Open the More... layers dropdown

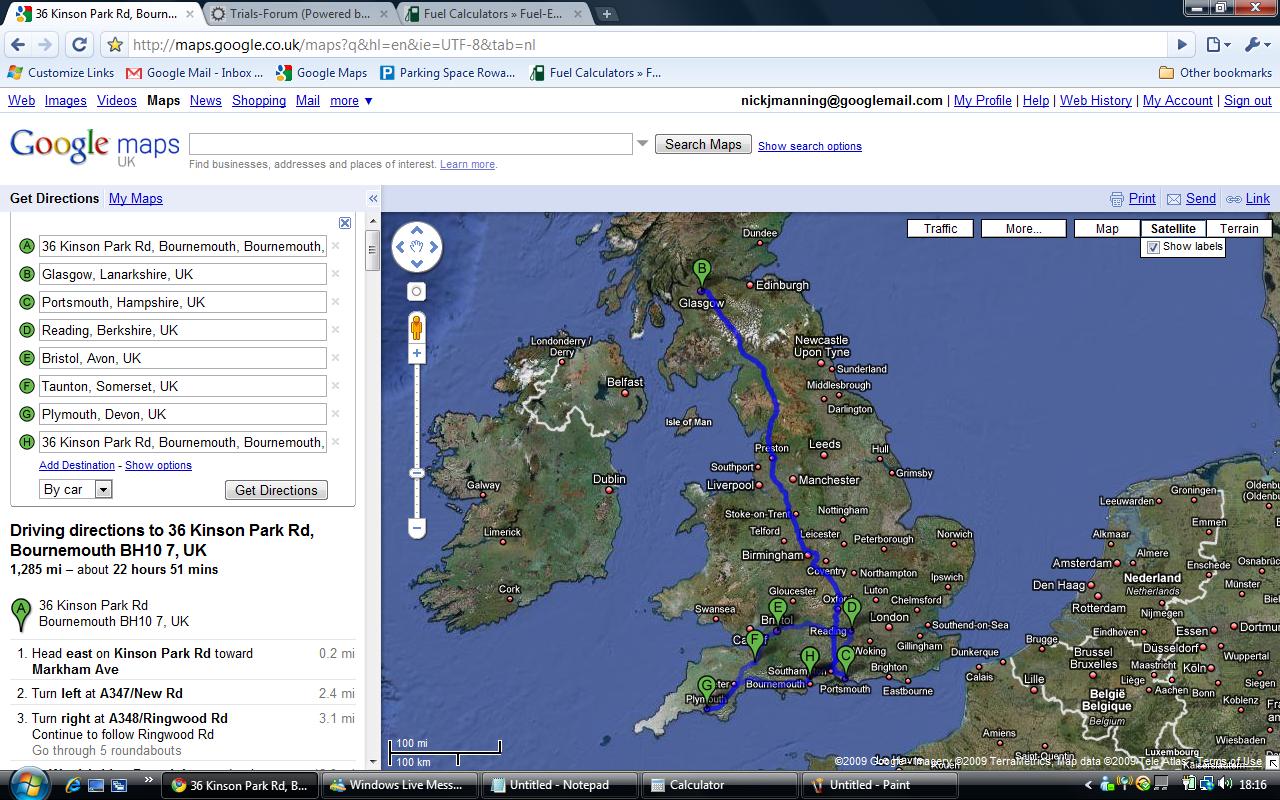1024,229
